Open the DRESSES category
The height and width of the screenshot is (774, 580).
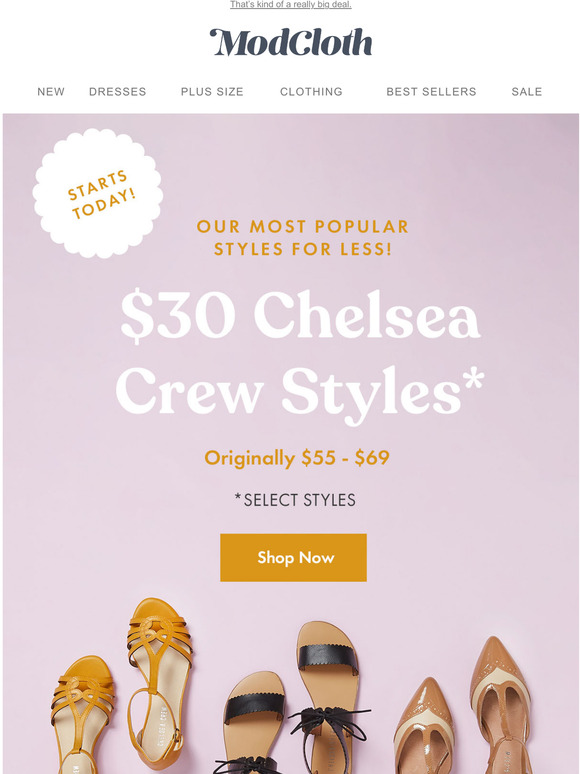tap(117, 92)
